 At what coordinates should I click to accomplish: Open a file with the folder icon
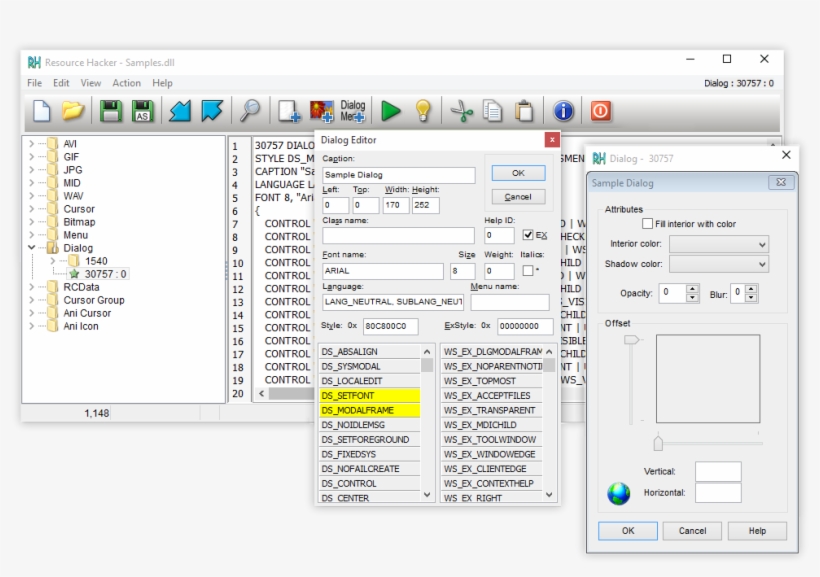pyautogui.click(x=73, y=111)
